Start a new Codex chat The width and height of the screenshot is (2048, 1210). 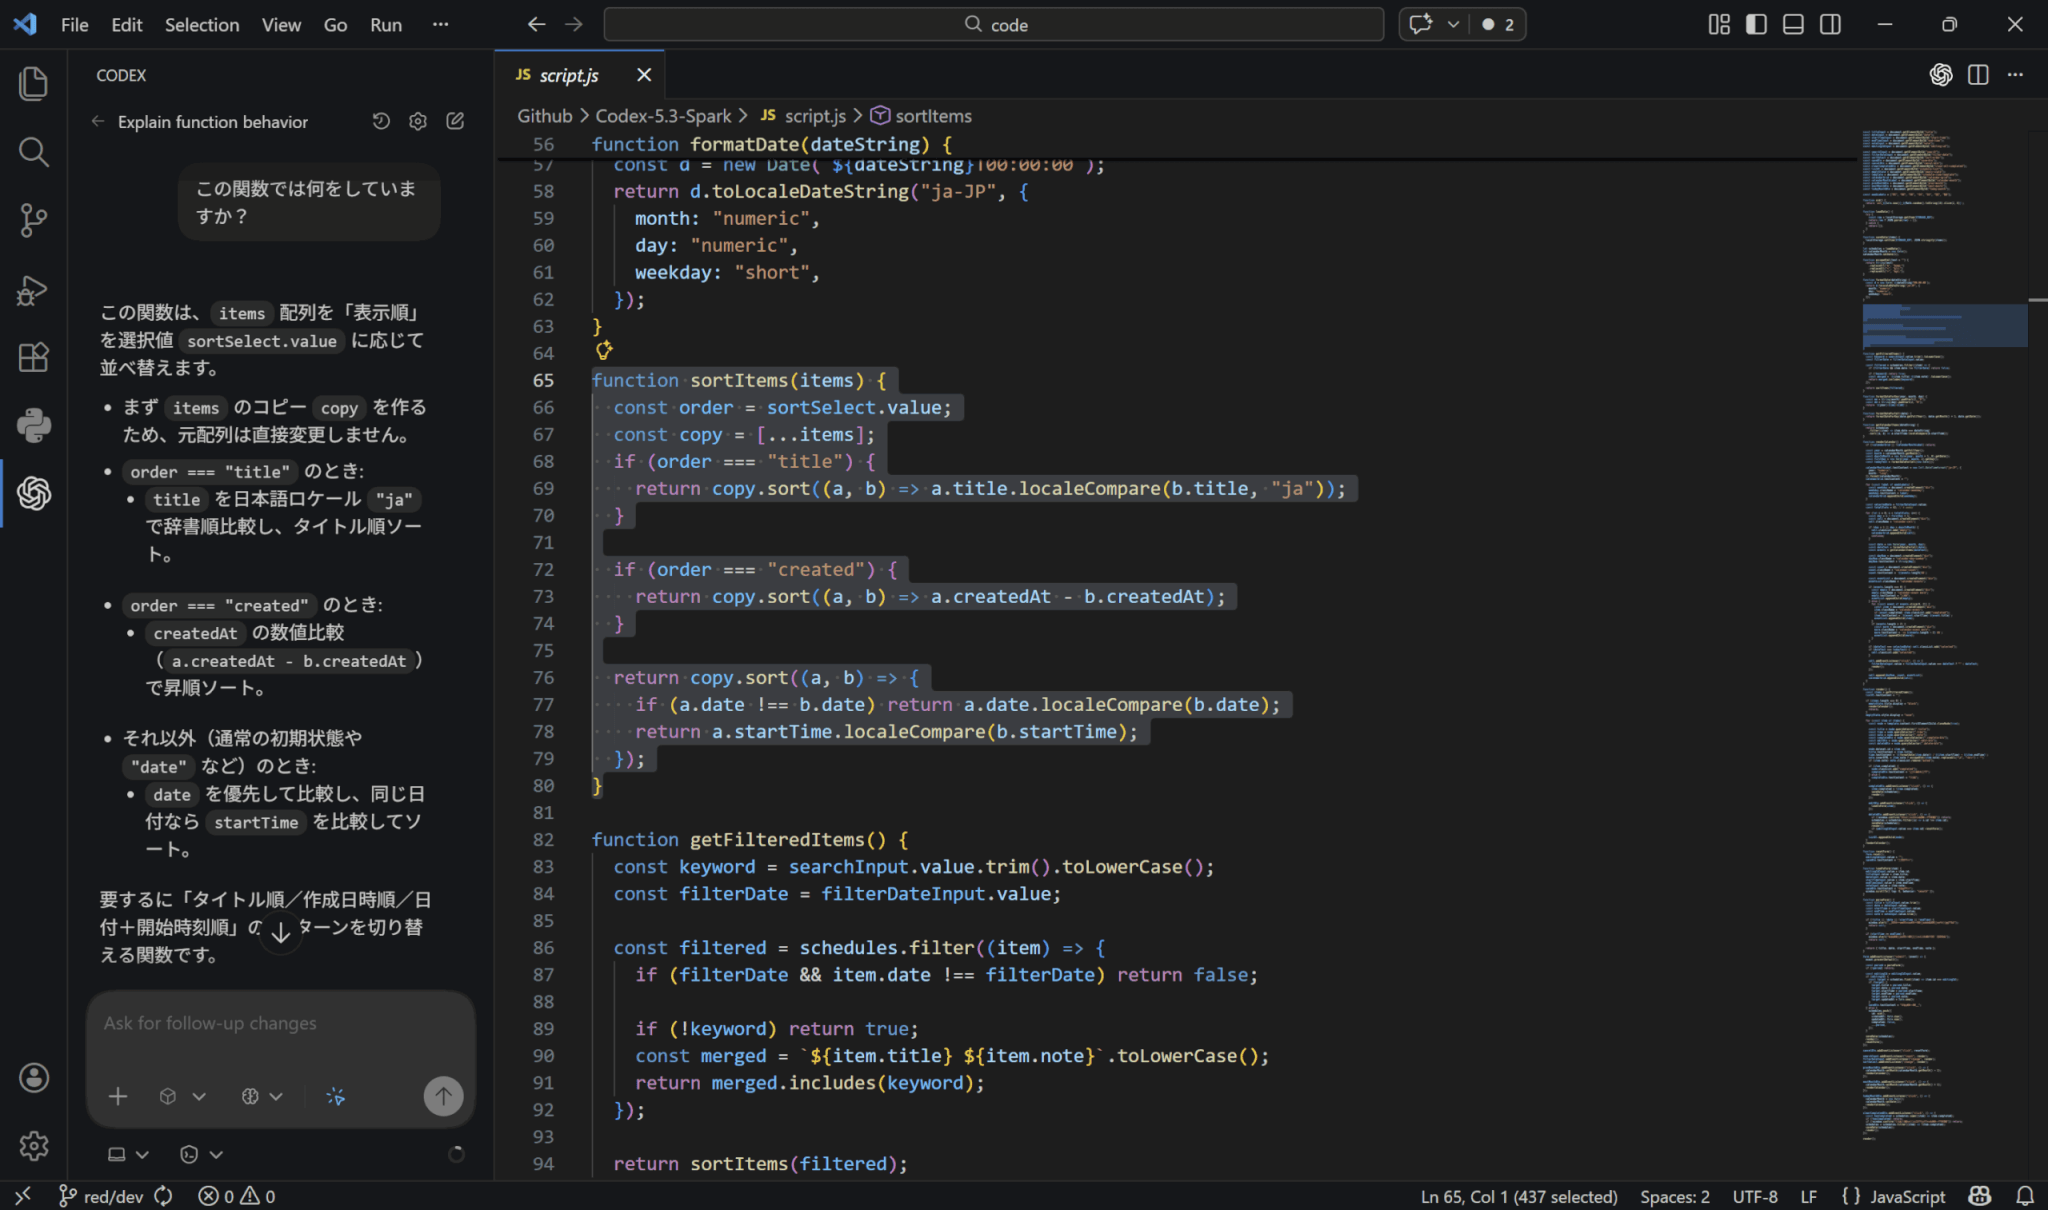[455, 121]
